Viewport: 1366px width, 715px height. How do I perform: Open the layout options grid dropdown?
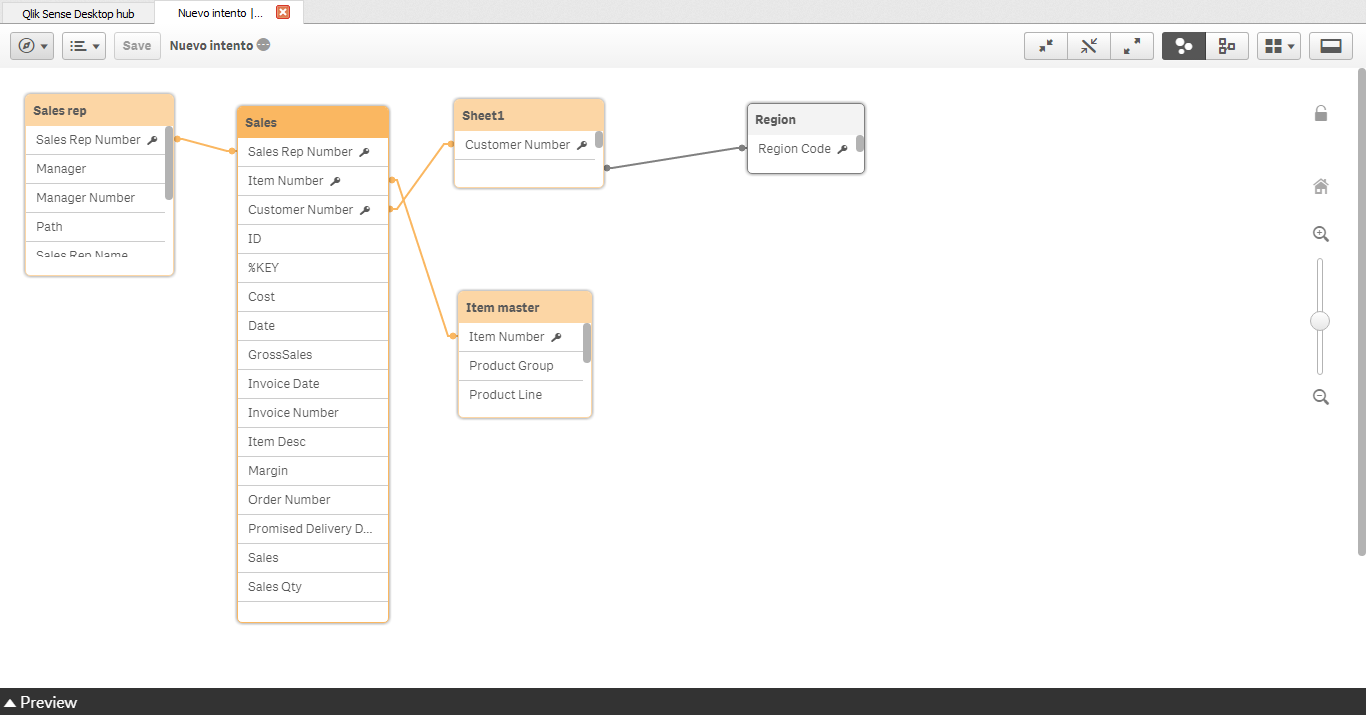tap(1279, 46)
